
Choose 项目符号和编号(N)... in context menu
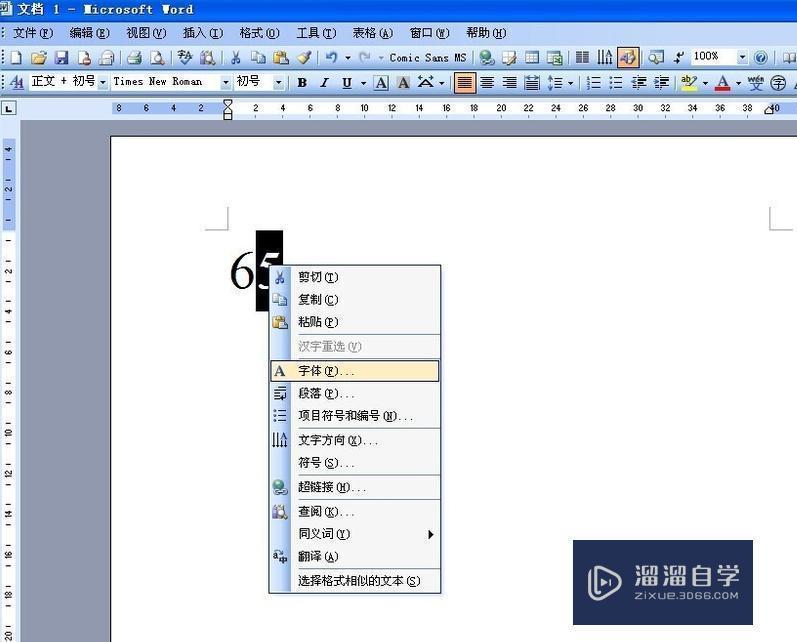355,416
